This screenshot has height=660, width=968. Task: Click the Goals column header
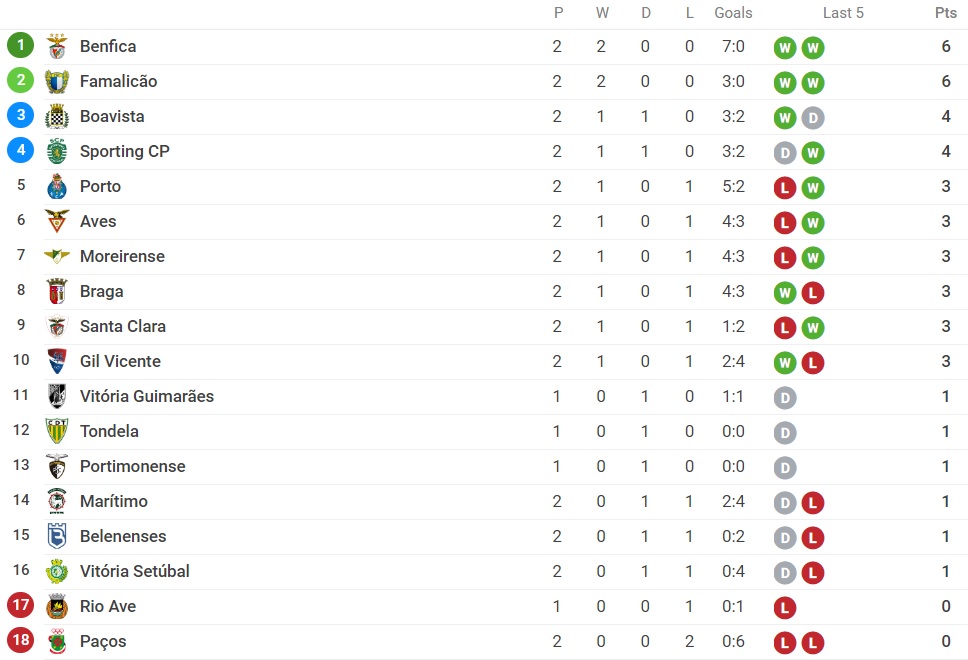[733, 13]
